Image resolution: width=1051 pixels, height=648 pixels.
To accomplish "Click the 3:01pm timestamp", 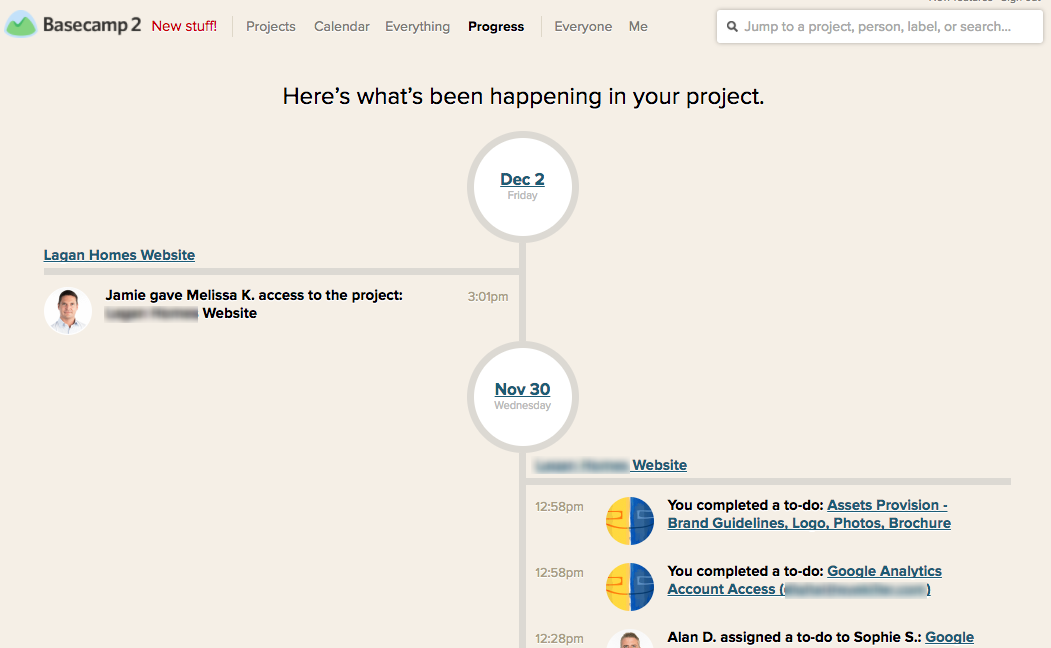I will (x=488, y=297).
